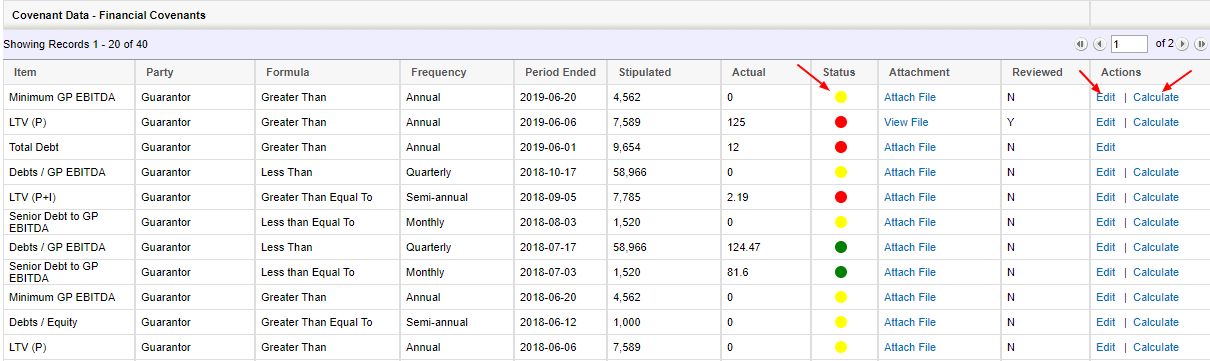Click red status dot for Total Debt row
The height and width of the screenshot is (361, 1210).
point(841,147)
